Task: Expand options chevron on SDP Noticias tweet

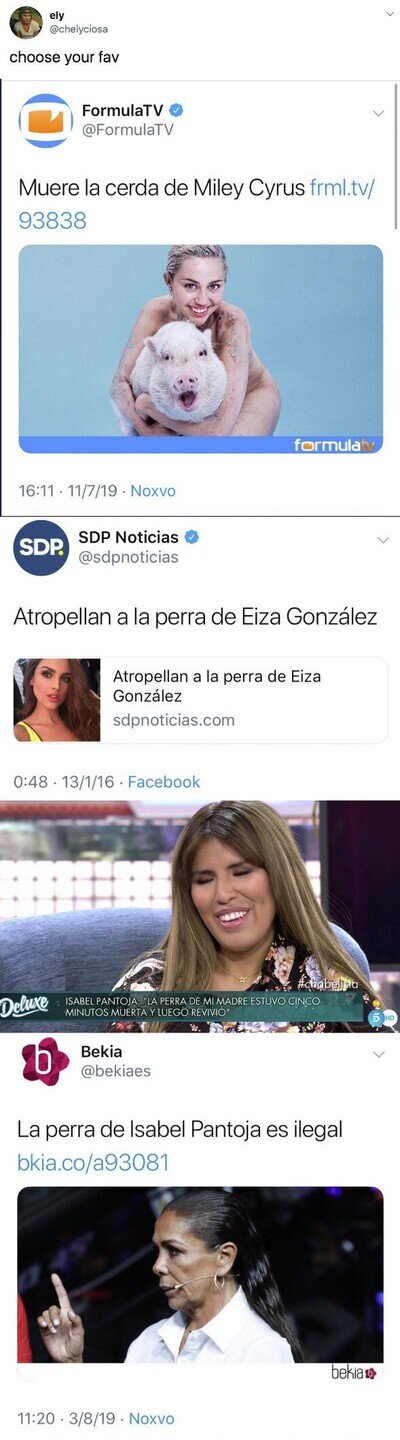Action: pyautogui.click(x=382, y=540)
